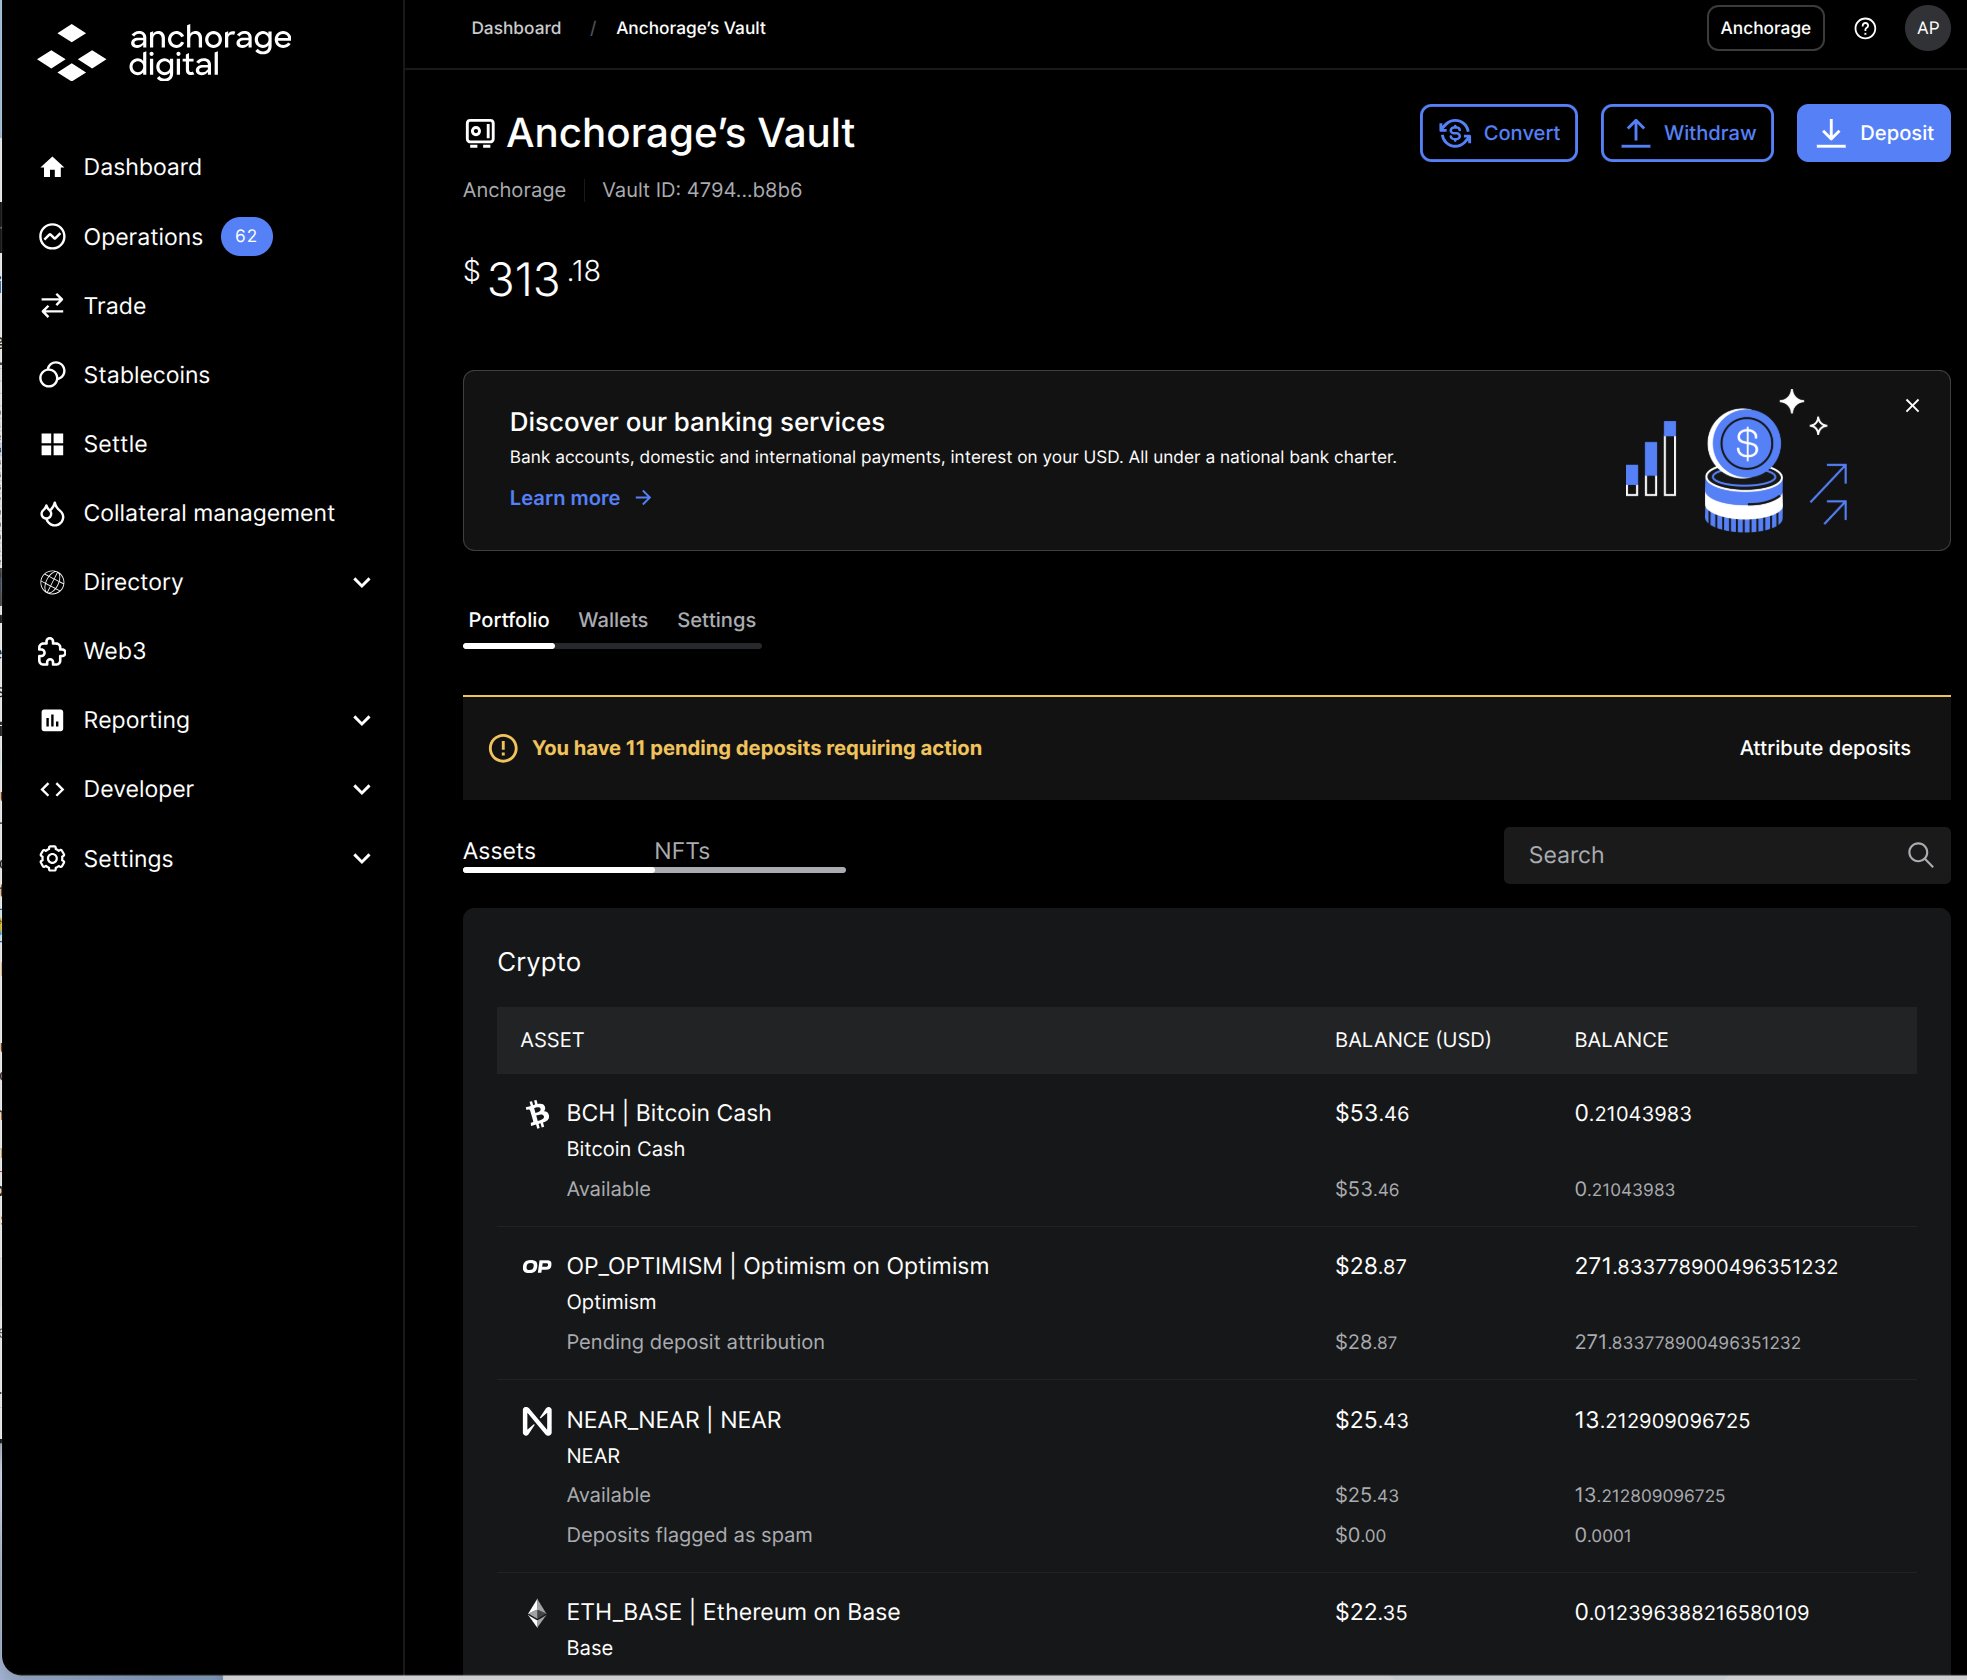Viewport: 1967px width, 1680px height.
Task: Click the Directory globe icon
Action: 52,582
